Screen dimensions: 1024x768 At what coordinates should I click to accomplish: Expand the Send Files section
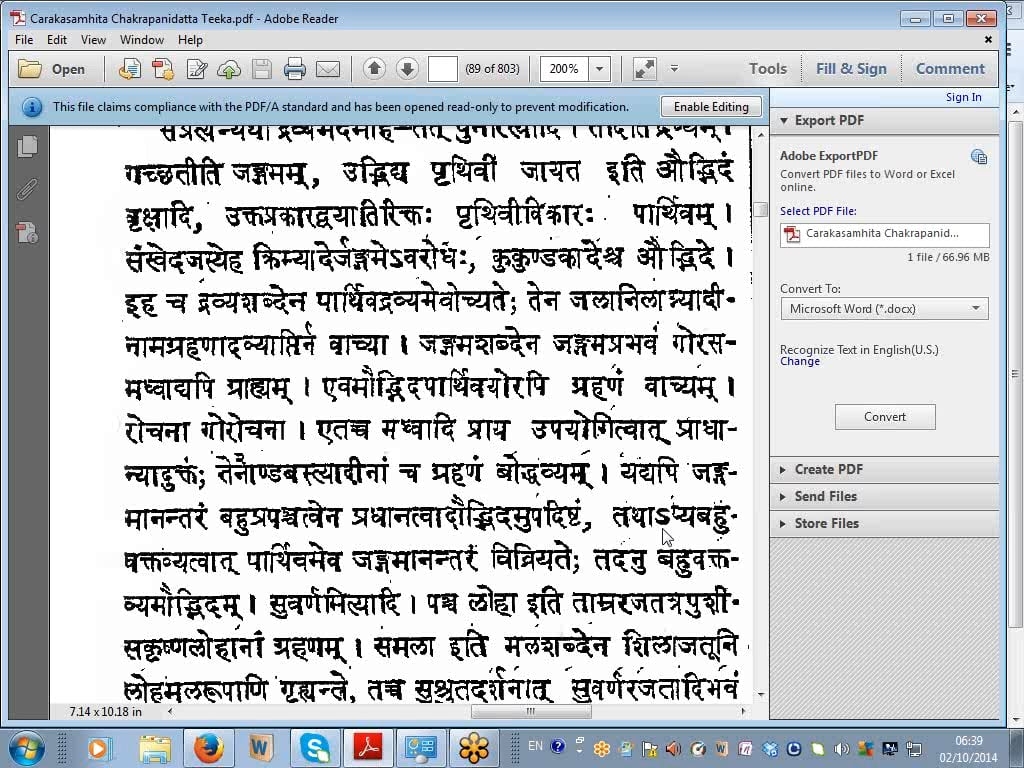click(x=825, y=496)
